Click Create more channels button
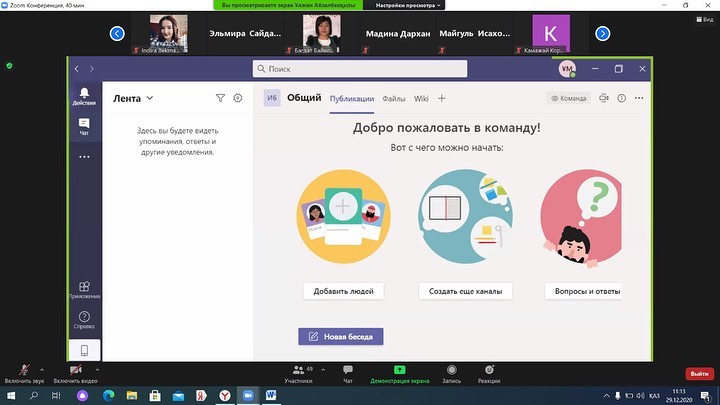The width and height of the screenshot is (720, 405). pos(465,291)
